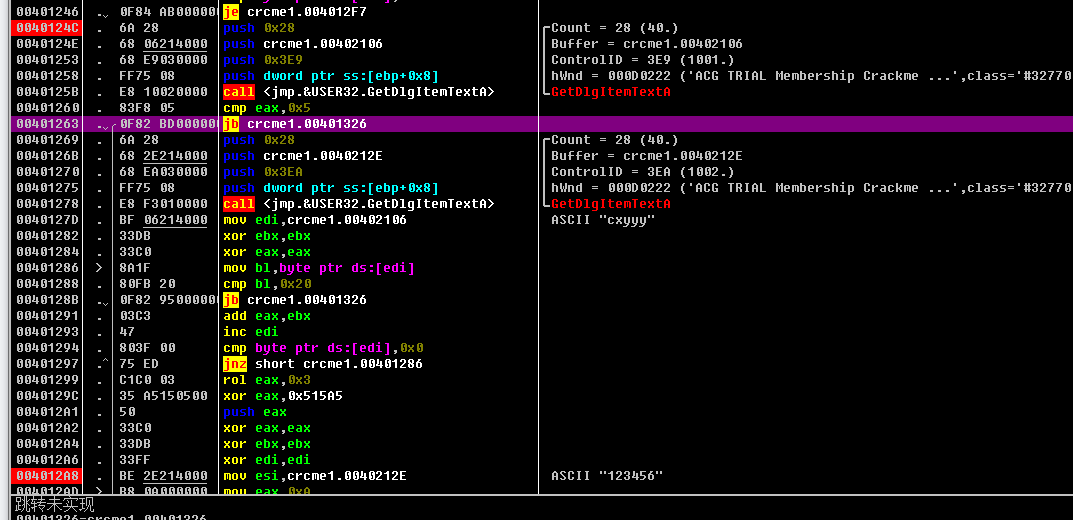Click the purple highlighted jb instruction at 00401263
This screenshot has width=1073, height=520.
294,124
